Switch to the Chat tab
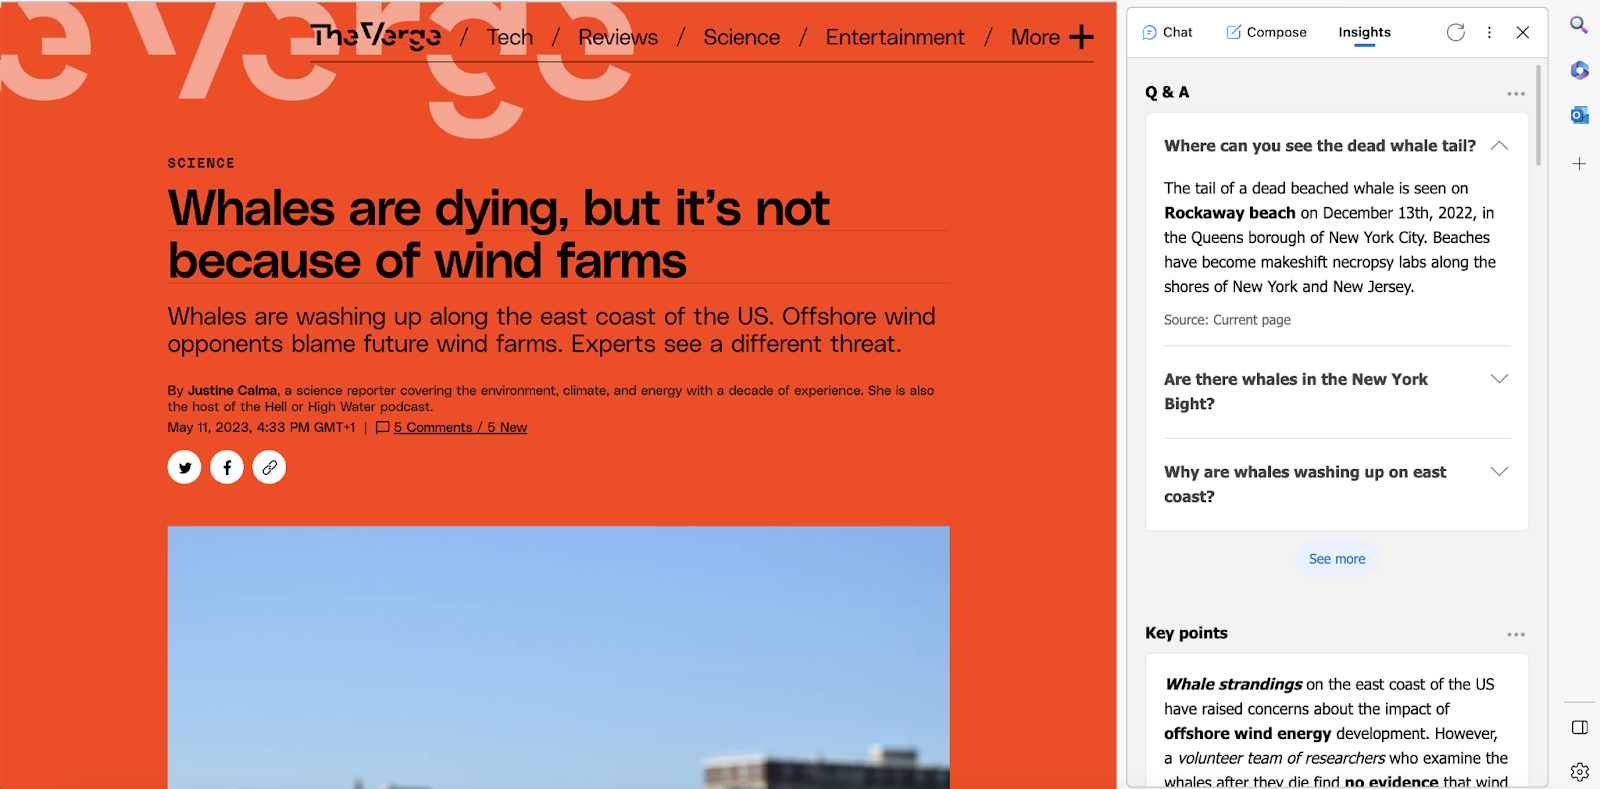The height and width of the screenshot is (789, 1600). (x=1167, y=32)
